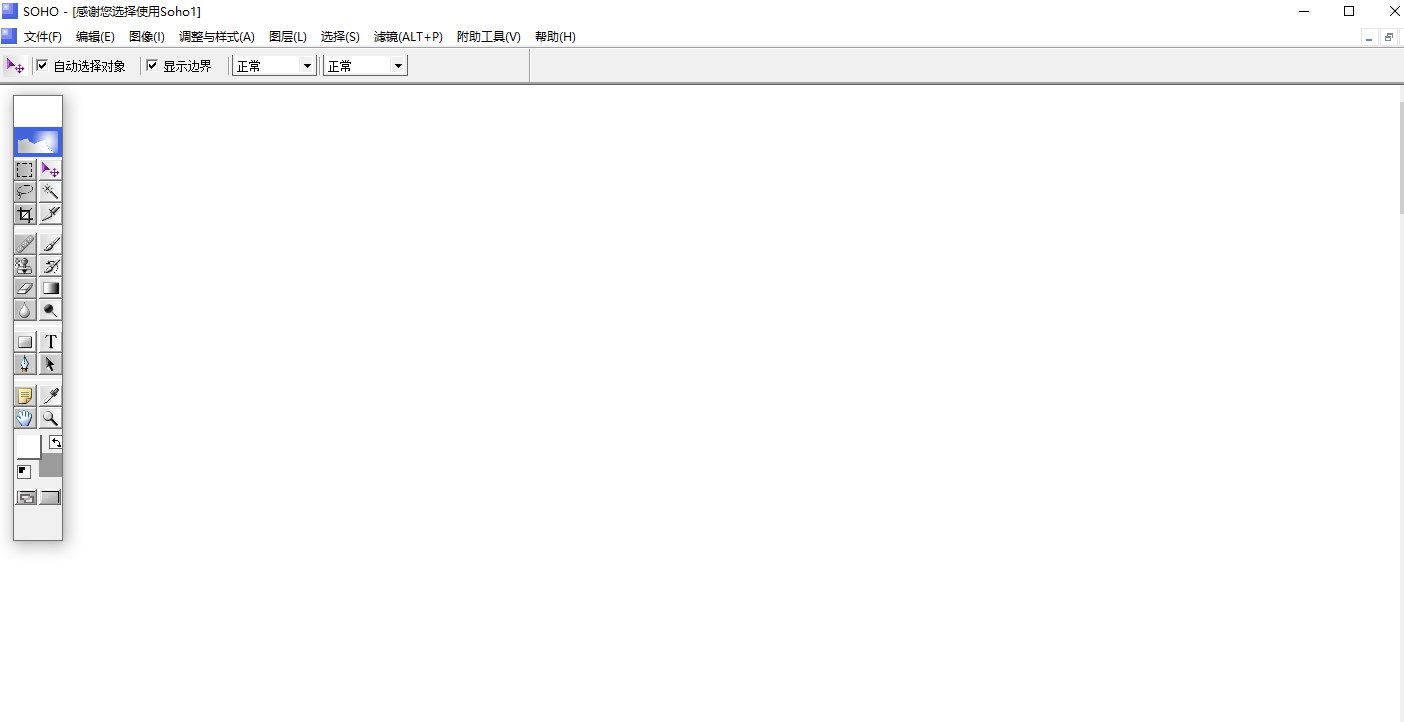Select the Crop tool

(x=25, y=214)
